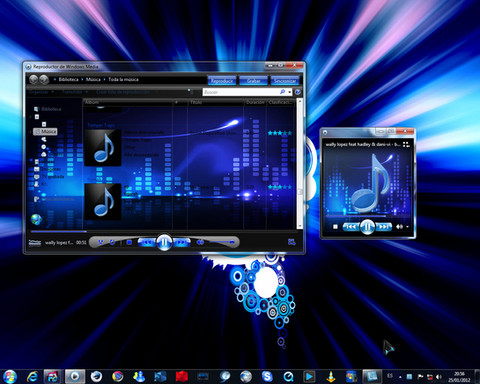Open the Transmitir menu
This screenshot has width=480, height=384.
click(75, 92)
